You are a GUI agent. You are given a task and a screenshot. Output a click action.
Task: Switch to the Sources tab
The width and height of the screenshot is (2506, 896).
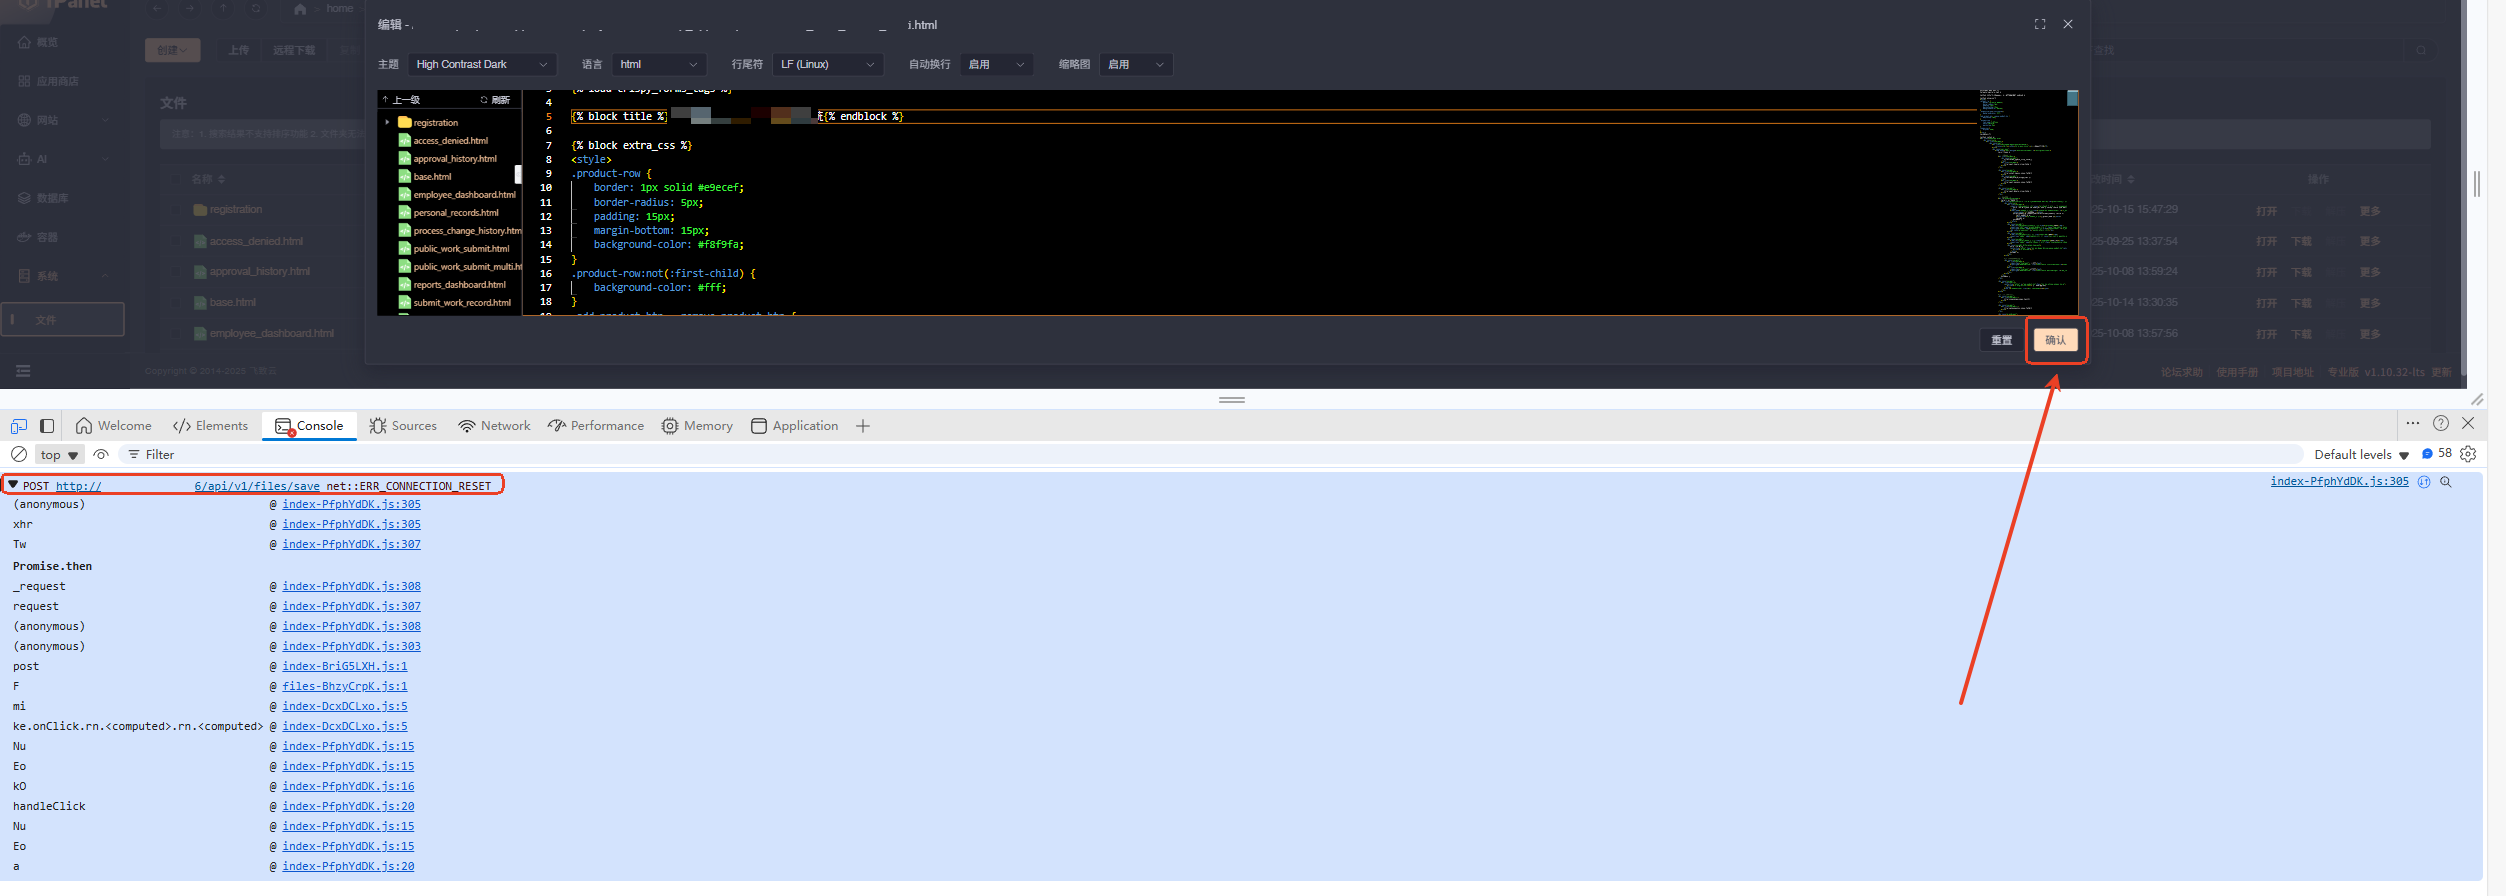click(403, 426)
